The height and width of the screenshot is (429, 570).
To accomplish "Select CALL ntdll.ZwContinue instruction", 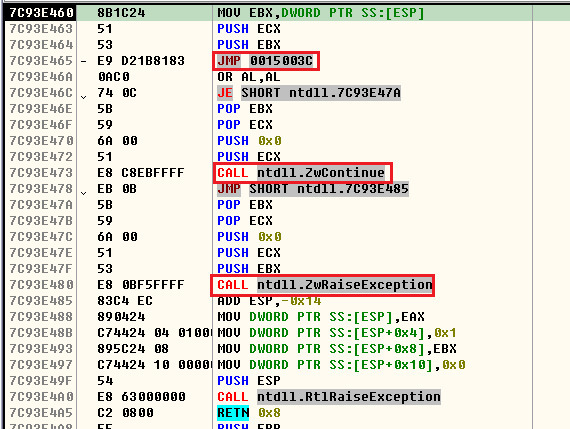I will click(301, 173).
